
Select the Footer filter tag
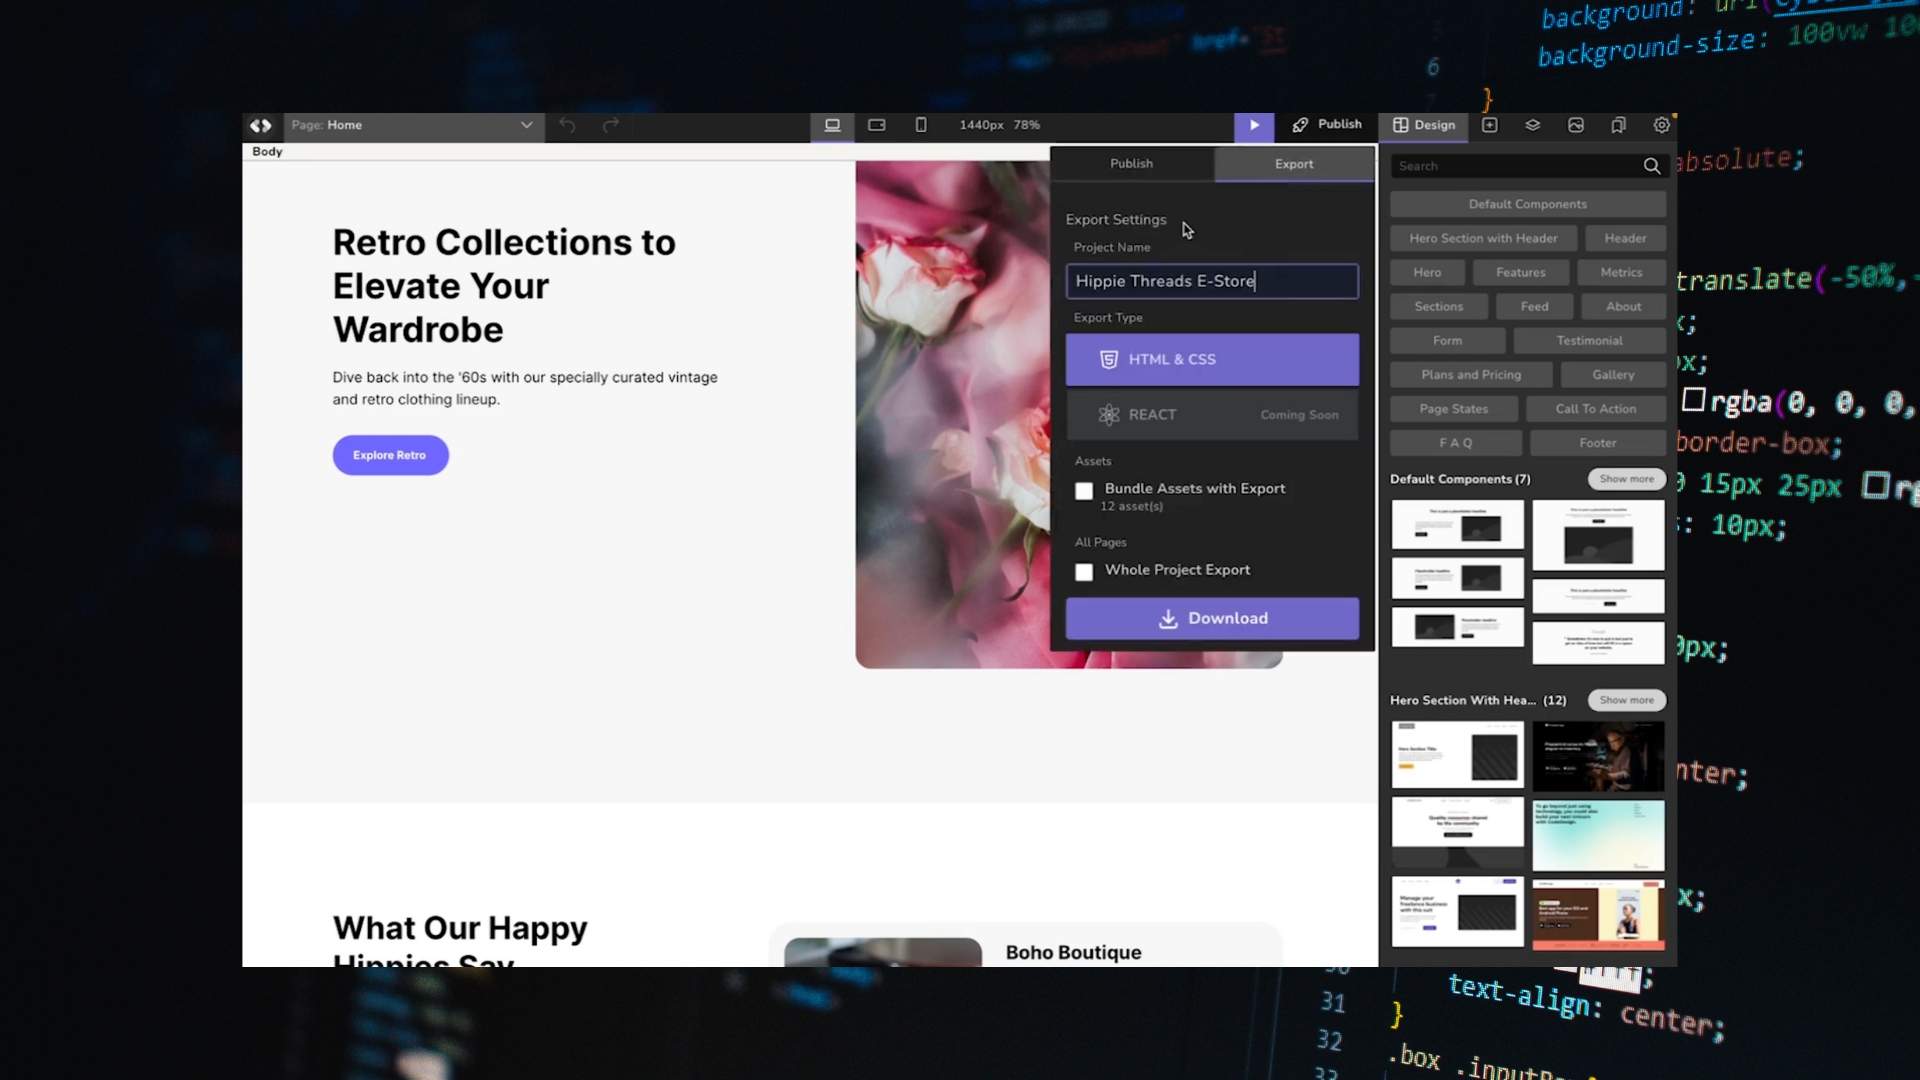1598,442
